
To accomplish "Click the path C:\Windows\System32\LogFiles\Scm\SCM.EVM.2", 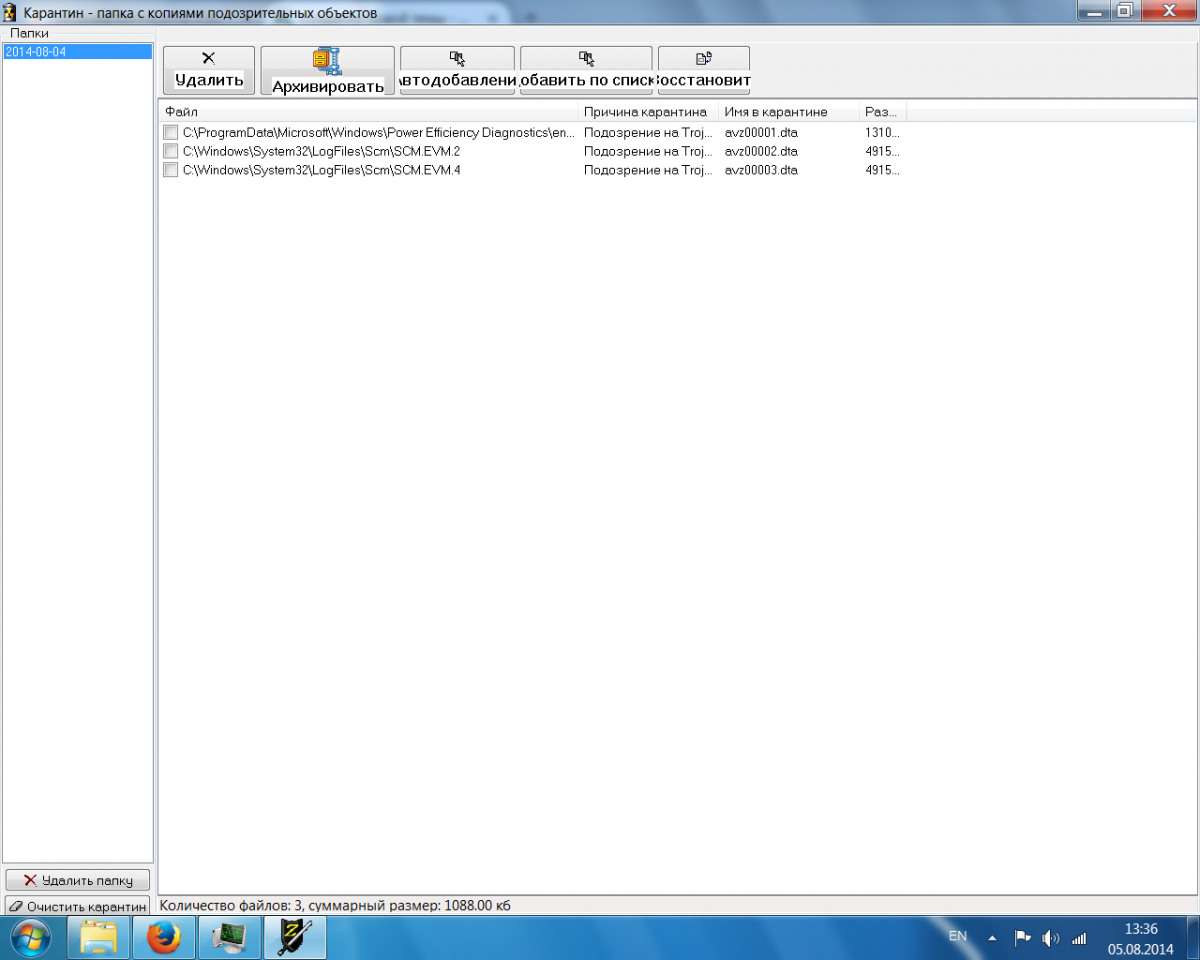I will point(321,151).
